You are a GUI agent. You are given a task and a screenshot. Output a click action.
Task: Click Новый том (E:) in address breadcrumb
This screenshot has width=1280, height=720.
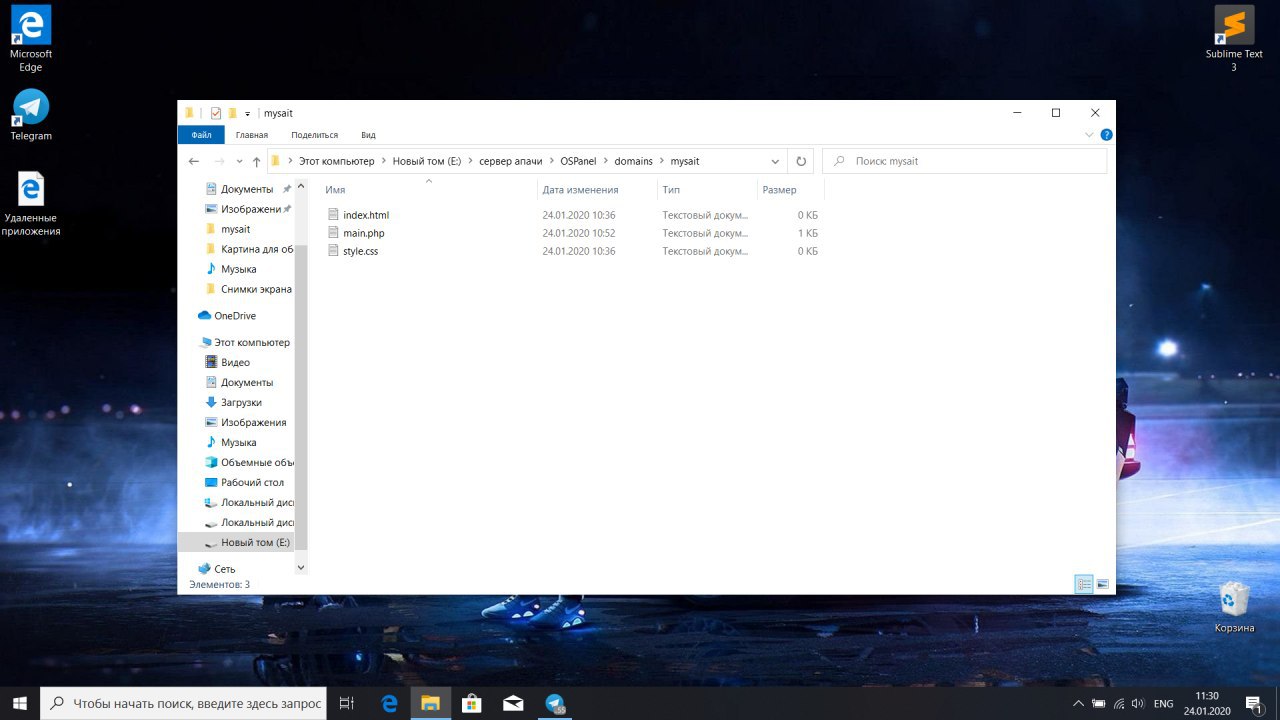(427, 161)
